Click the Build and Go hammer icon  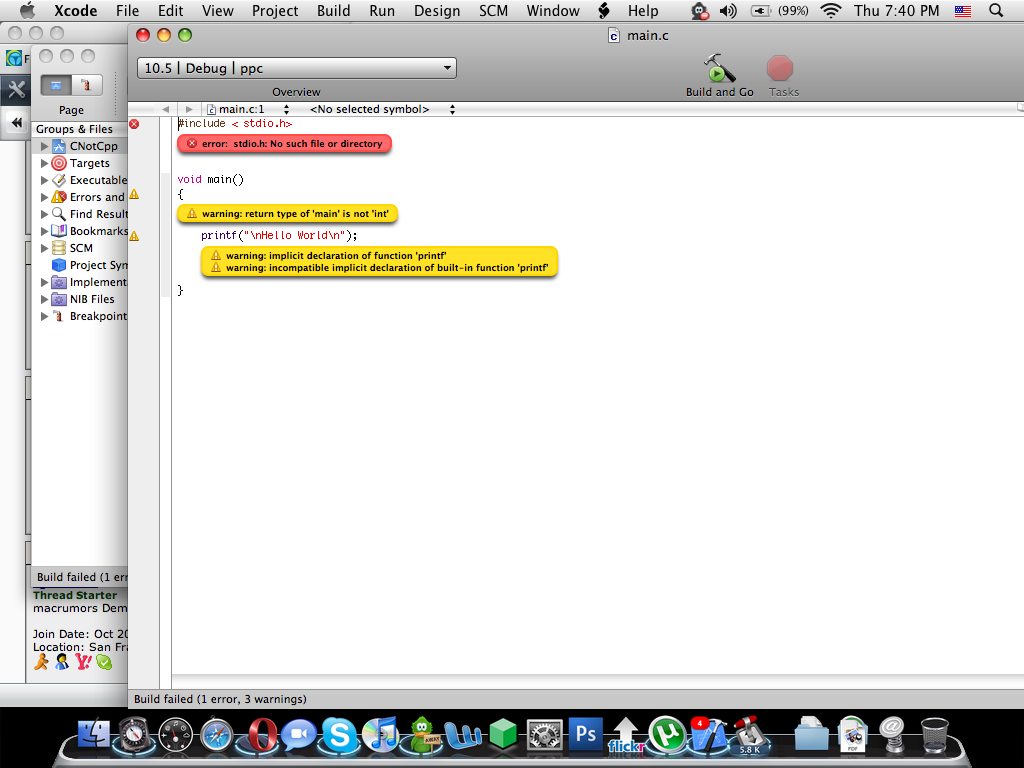click(x=719, y=69)
